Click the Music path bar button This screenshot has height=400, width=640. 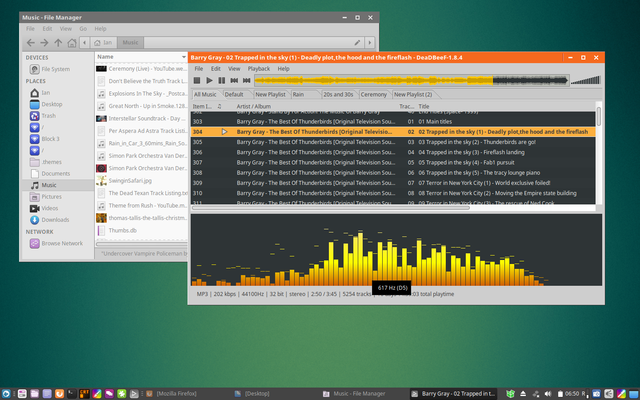tap(131, 42)
